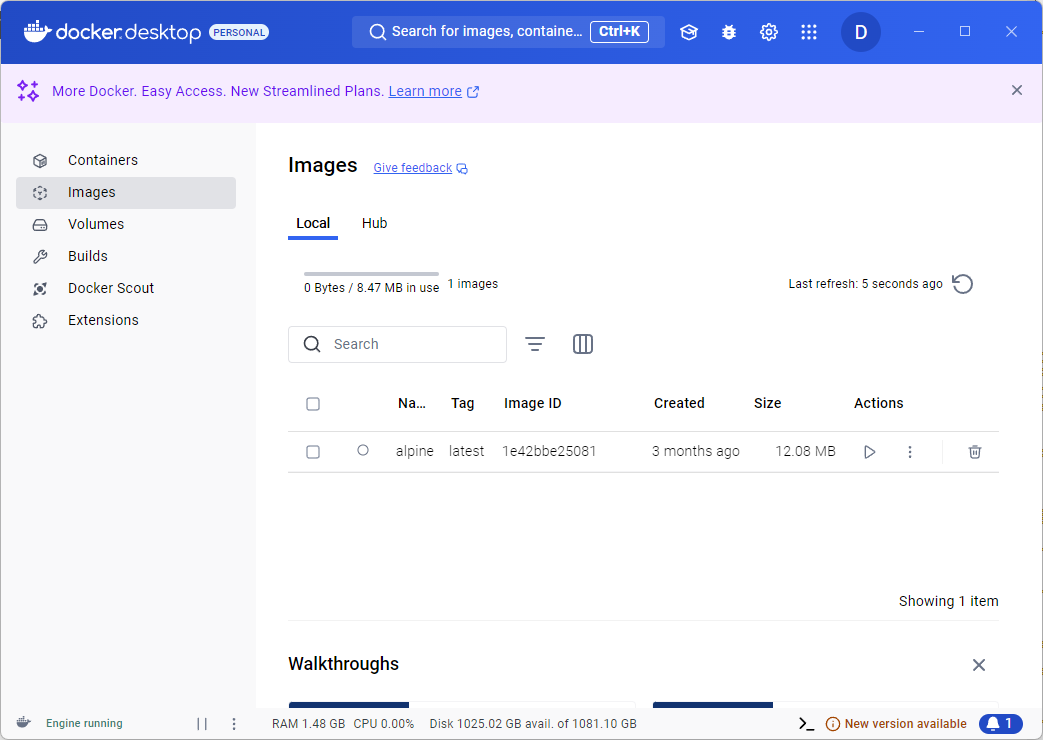Click the Docker Scout icon in sidebar

point(40,288)
